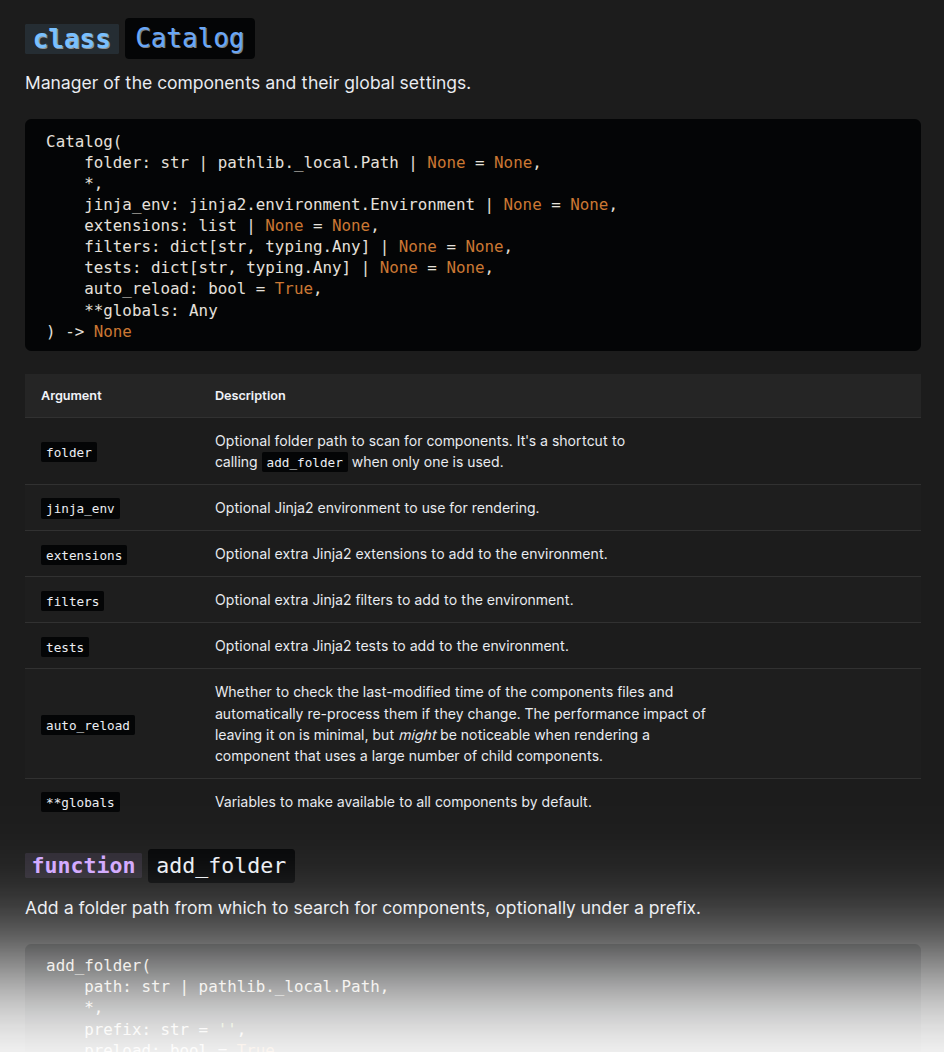Click the blue "class" badge
Viewport: 944px width, 1052px height.
(72, 39)
